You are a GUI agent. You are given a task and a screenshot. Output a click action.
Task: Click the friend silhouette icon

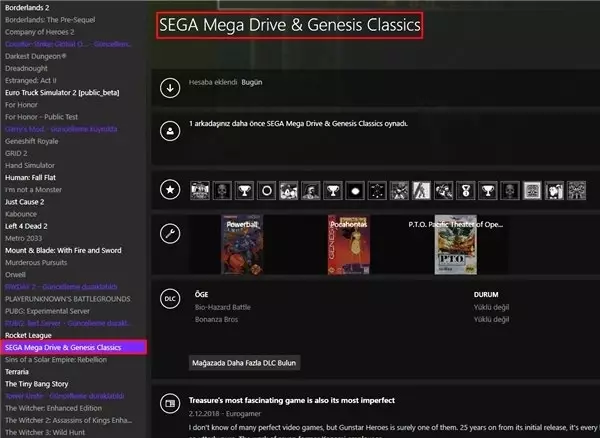click(170, 129)
